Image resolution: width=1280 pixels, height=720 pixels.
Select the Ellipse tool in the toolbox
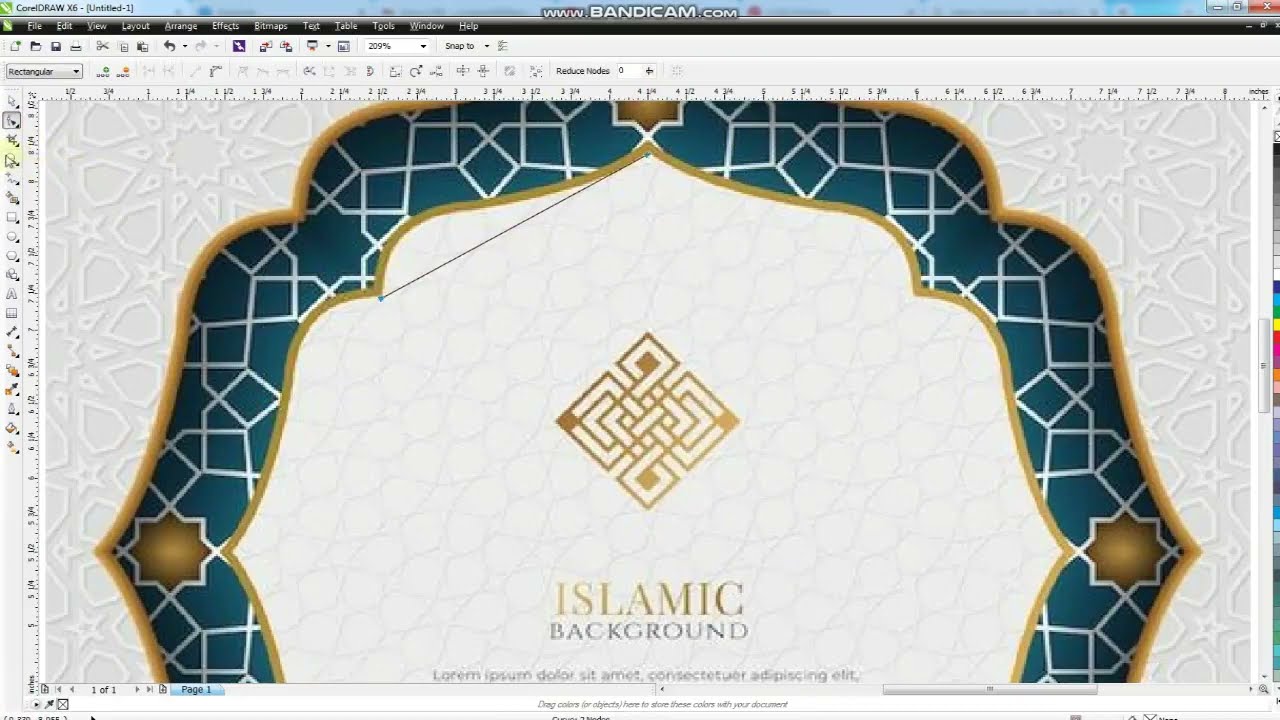tap(12, 237)
